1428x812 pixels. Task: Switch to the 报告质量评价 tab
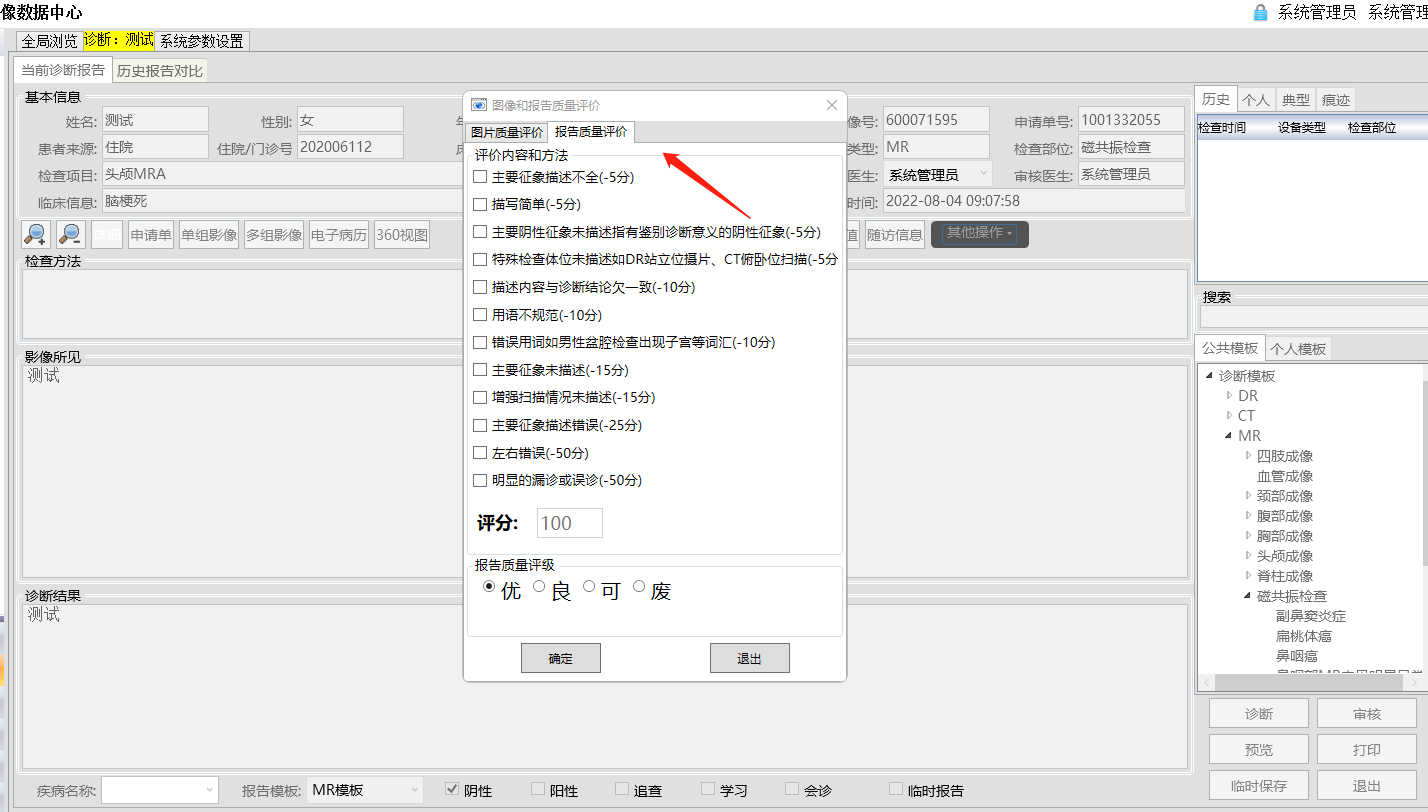tap(591, 132)
